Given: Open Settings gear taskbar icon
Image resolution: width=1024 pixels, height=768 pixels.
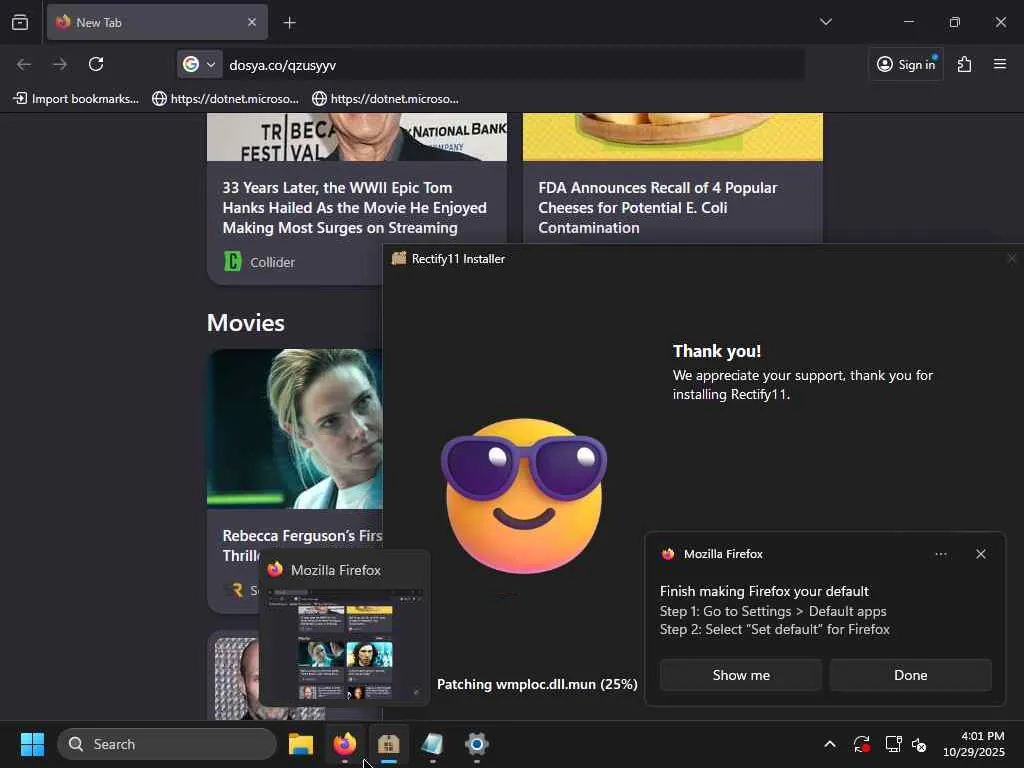Looking at the screenshot, I should [477, 744].
